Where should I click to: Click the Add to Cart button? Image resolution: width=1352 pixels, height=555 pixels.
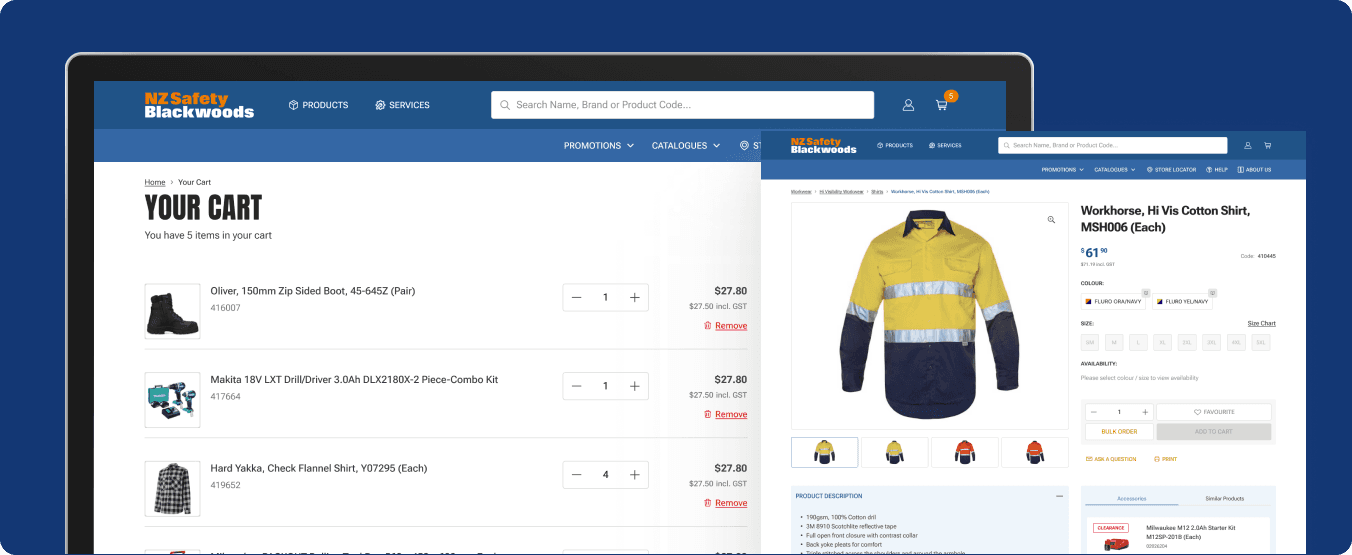(1214, 432)
